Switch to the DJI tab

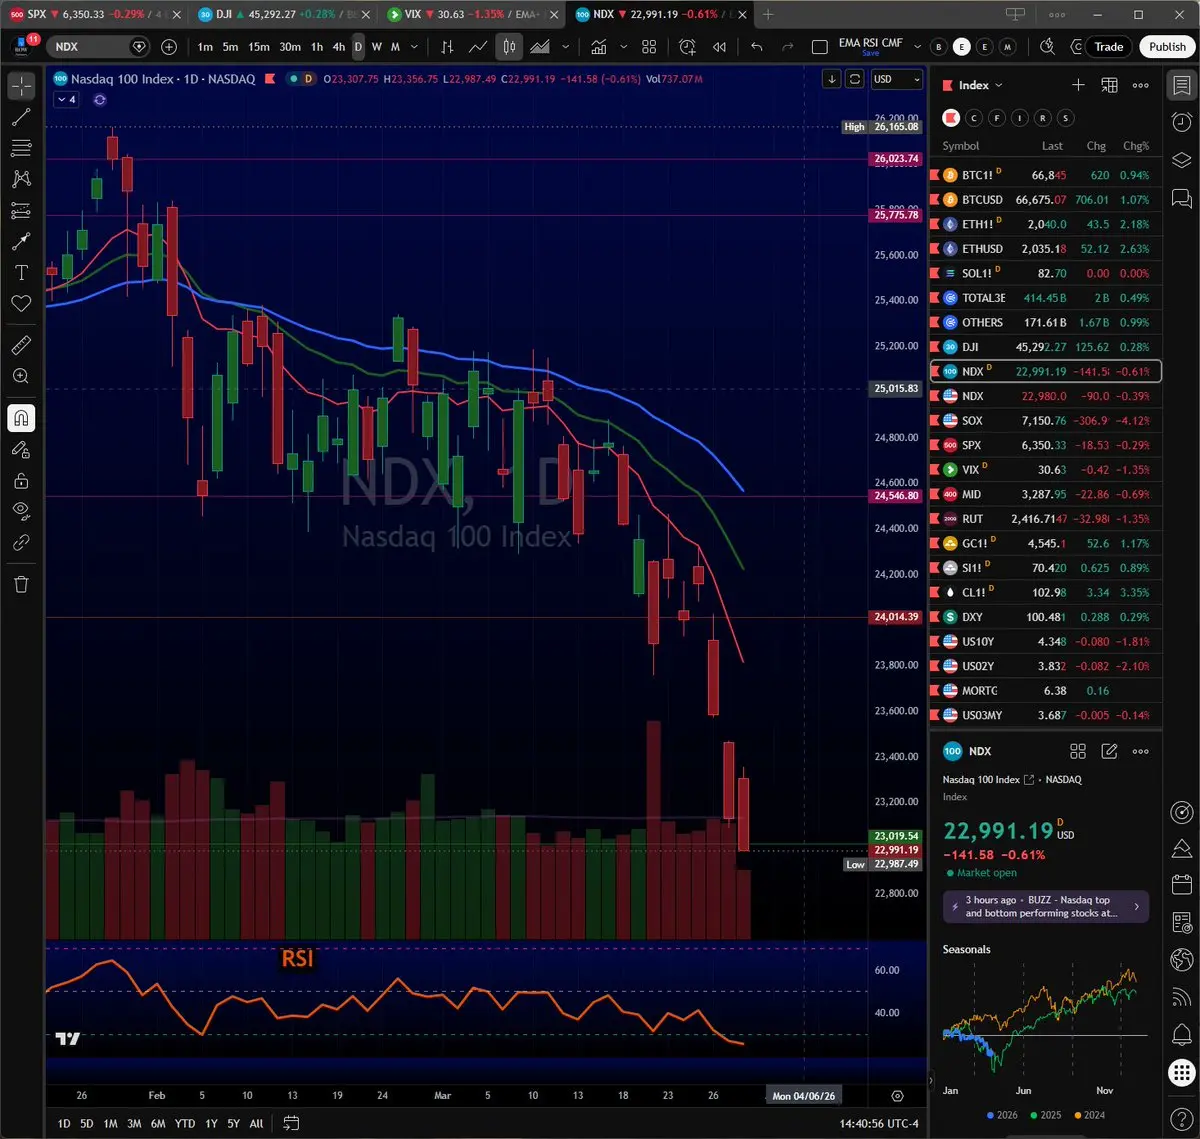pos(283,14)
